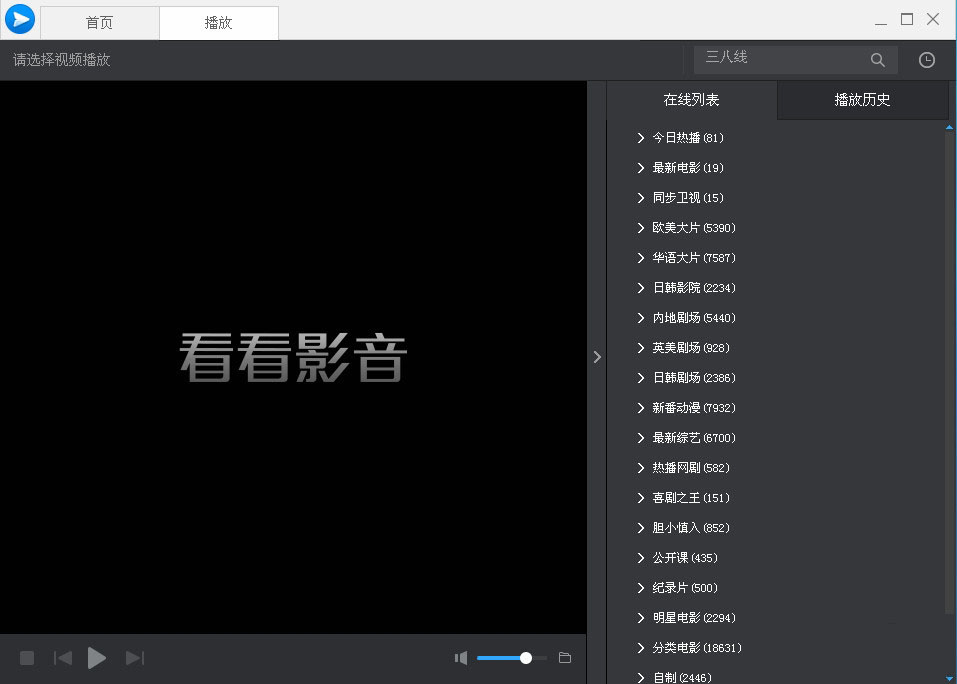The width and height of the screenshot is (957, 684).
Task: Expand the 今日热播 chevron
Action: pyautogui.click(x=640, y=138)
